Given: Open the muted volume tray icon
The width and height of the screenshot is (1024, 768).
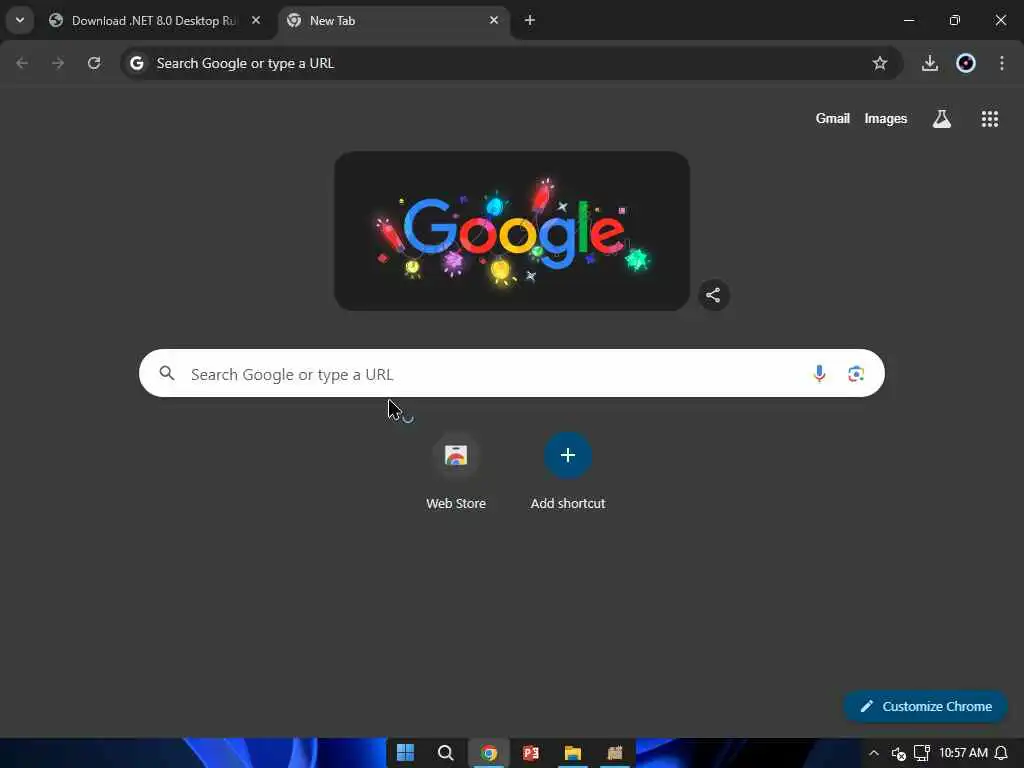Looking at the screenshot, I should pyautogui.click(x=899, y=753).
